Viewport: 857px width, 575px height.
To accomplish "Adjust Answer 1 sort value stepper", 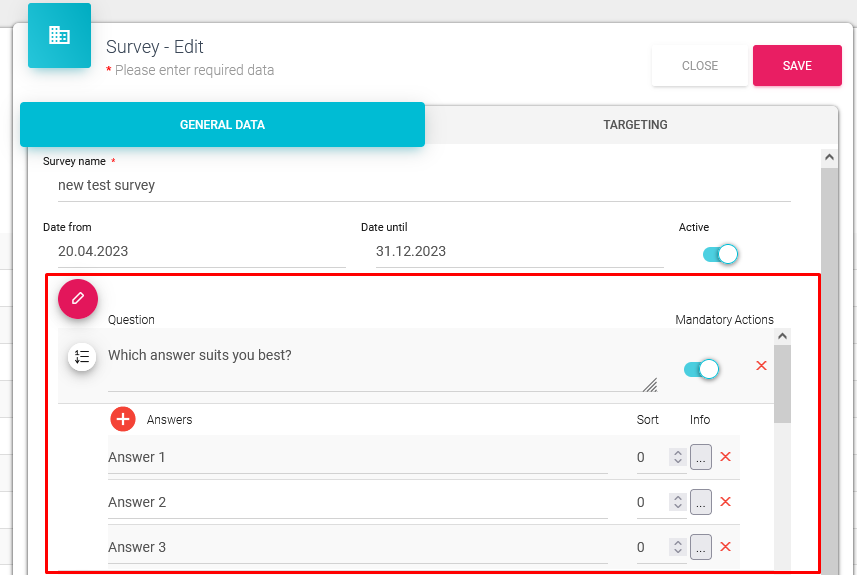I will (x=677, y=457).
